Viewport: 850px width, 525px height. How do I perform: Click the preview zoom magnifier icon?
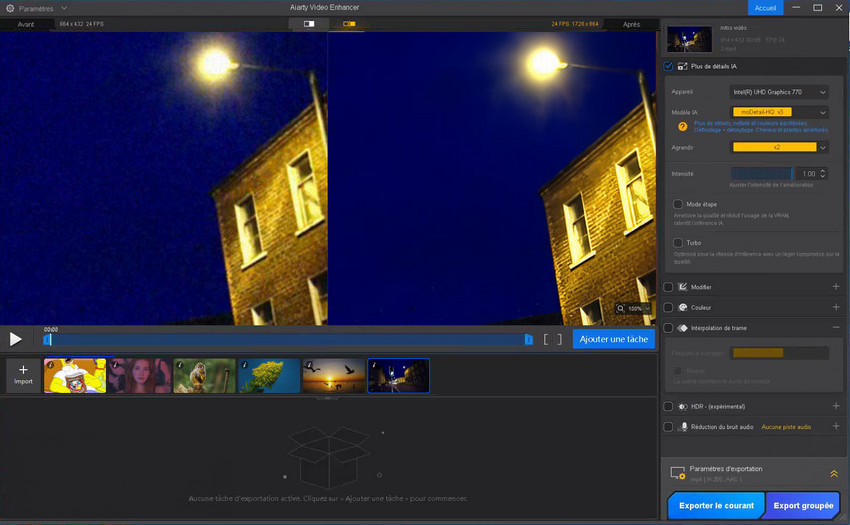click(620, 308)
